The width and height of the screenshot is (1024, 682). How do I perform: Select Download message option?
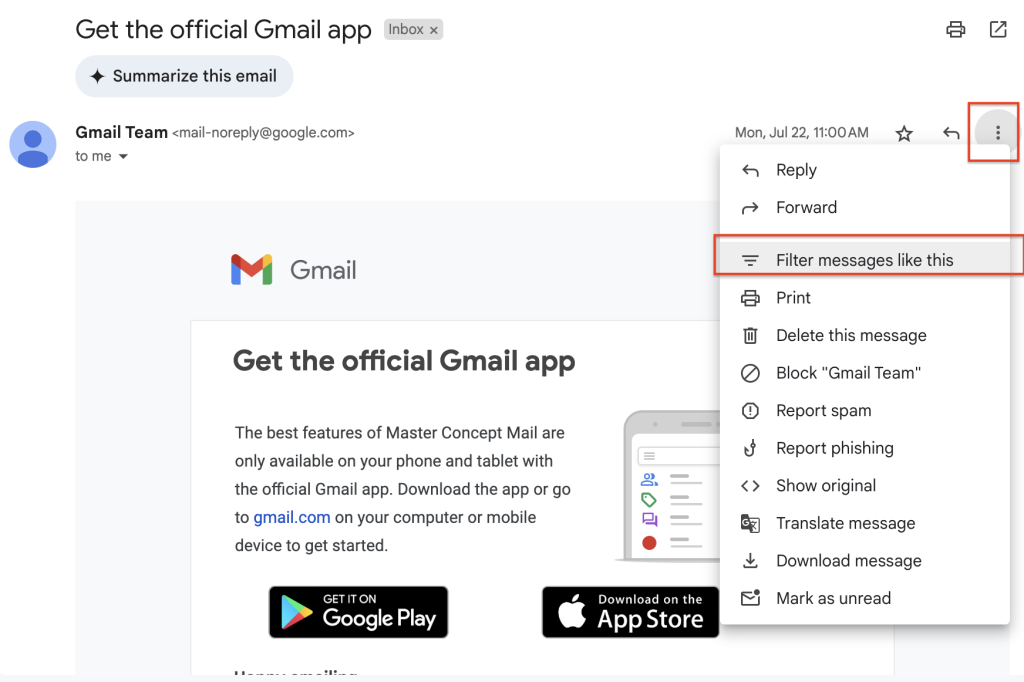(865, 561)
